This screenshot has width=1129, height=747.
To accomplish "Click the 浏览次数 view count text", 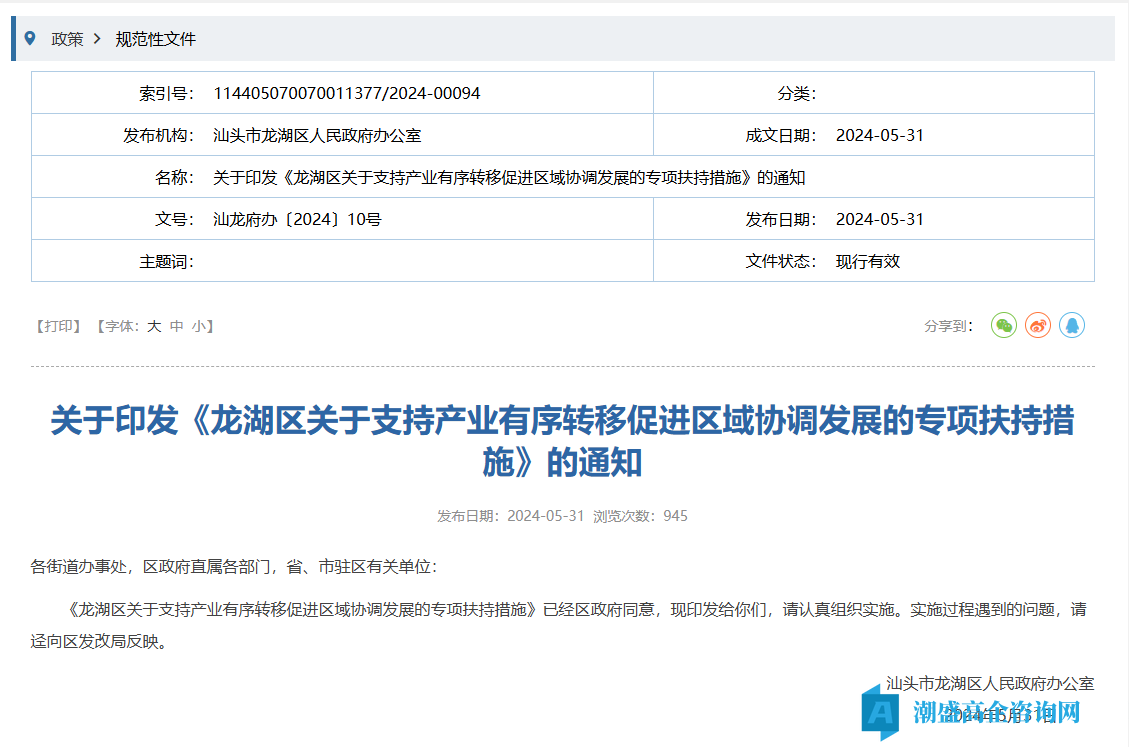I will (x=640, y=516).
